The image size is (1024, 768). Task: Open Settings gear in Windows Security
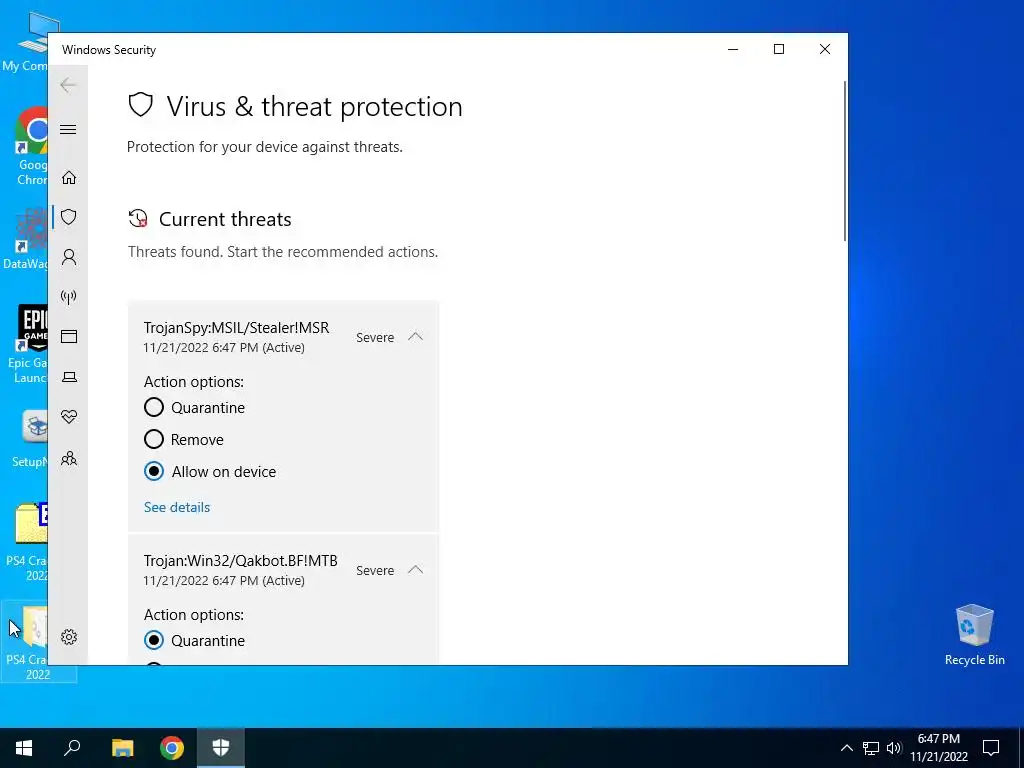tap(69, 637)
